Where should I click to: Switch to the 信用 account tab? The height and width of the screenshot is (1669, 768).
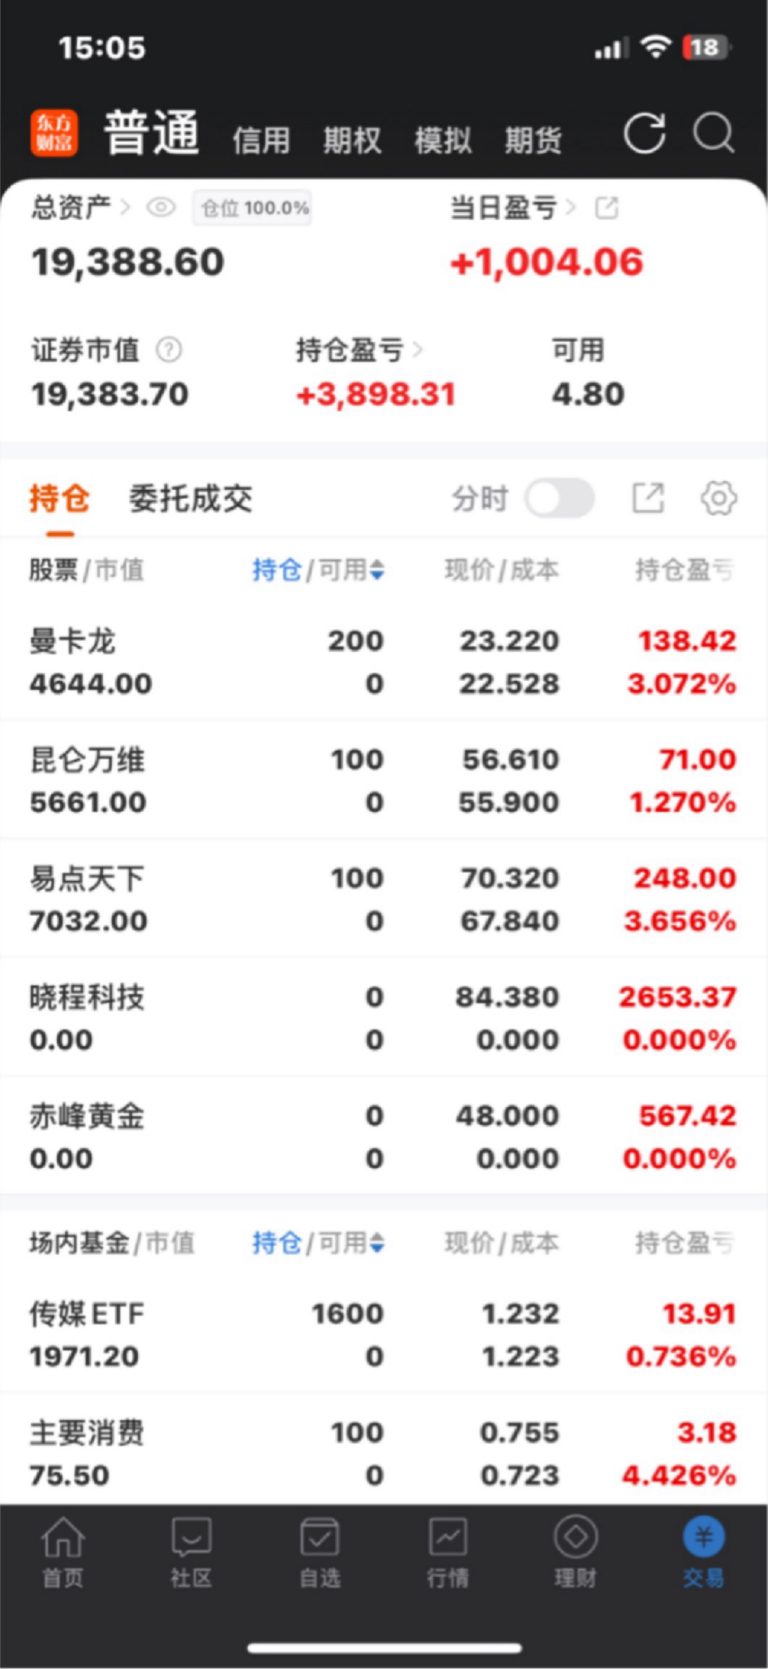point(261,140)
